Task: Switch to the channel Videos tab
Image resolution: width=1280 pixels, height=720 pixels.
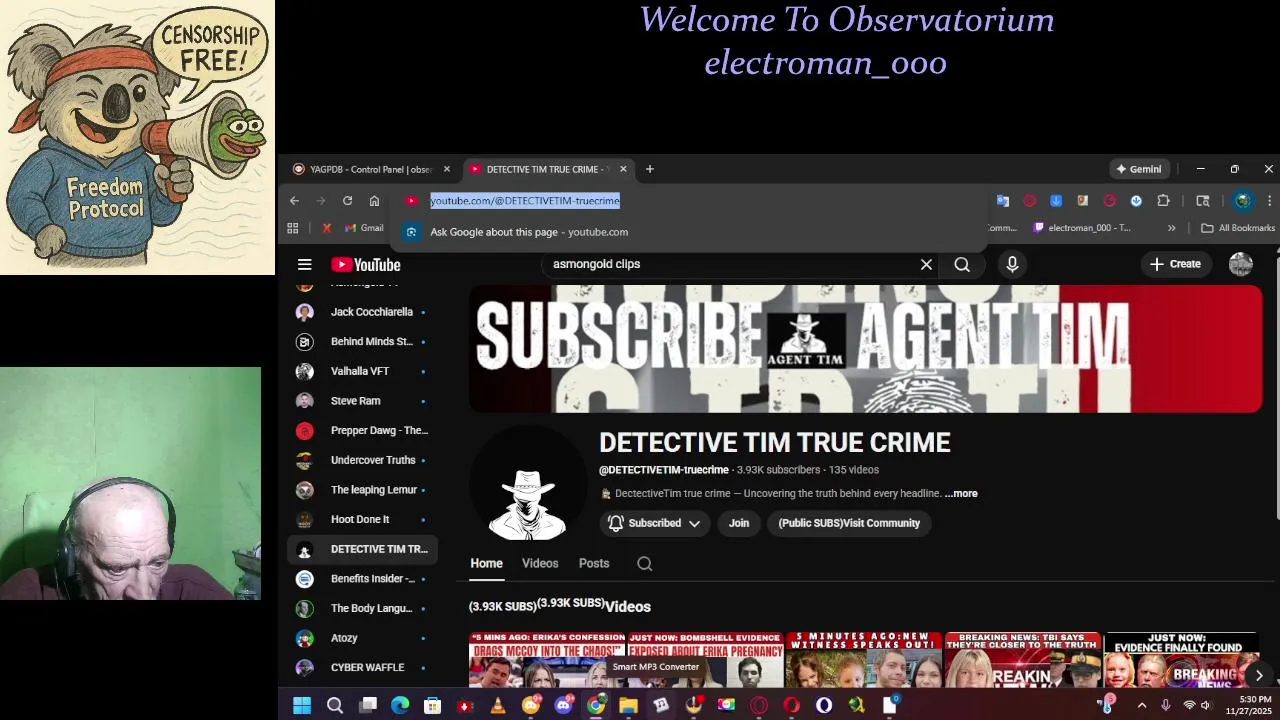Action: tap(540, 564)
